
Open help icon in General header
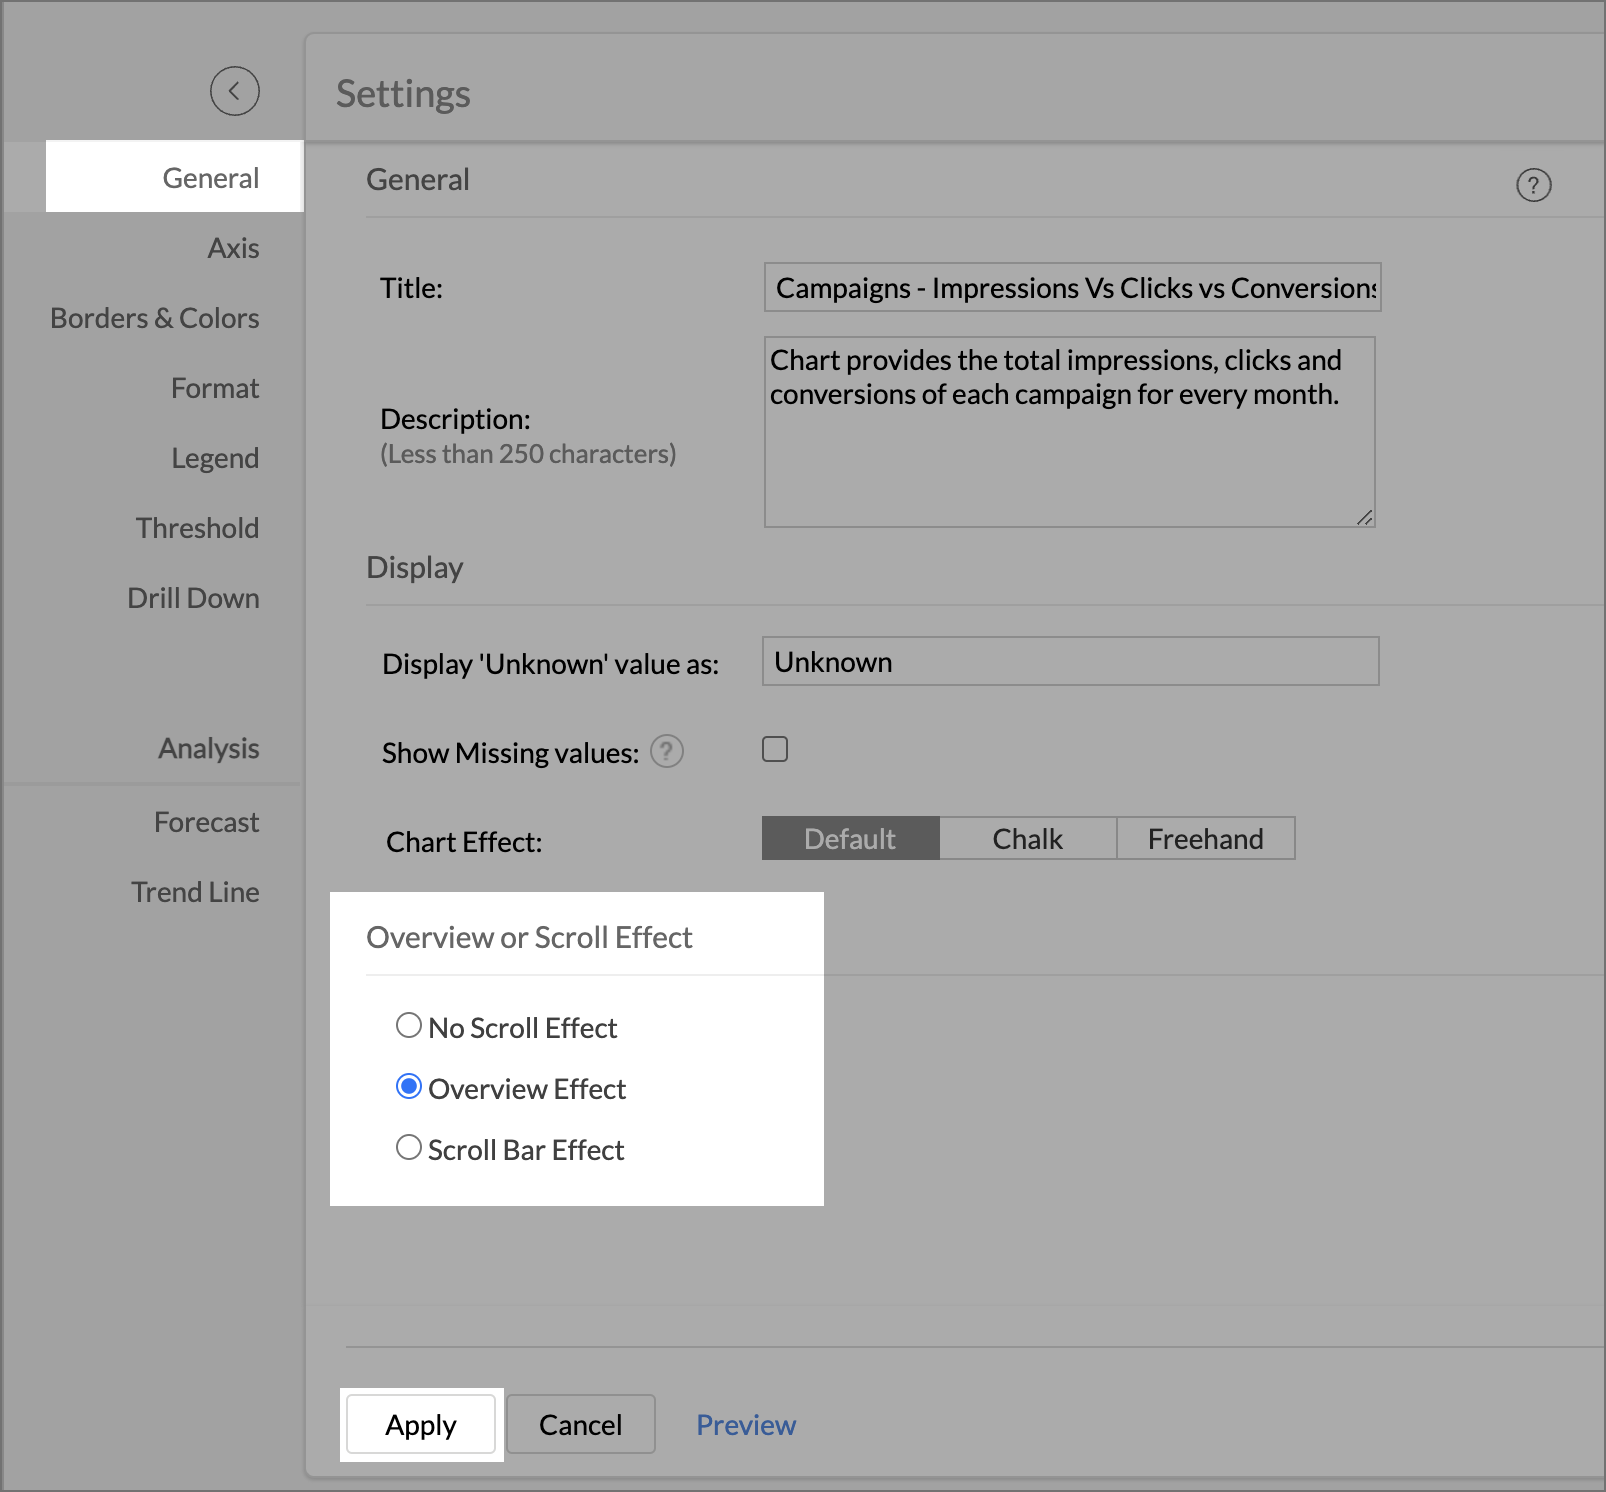1533,185
